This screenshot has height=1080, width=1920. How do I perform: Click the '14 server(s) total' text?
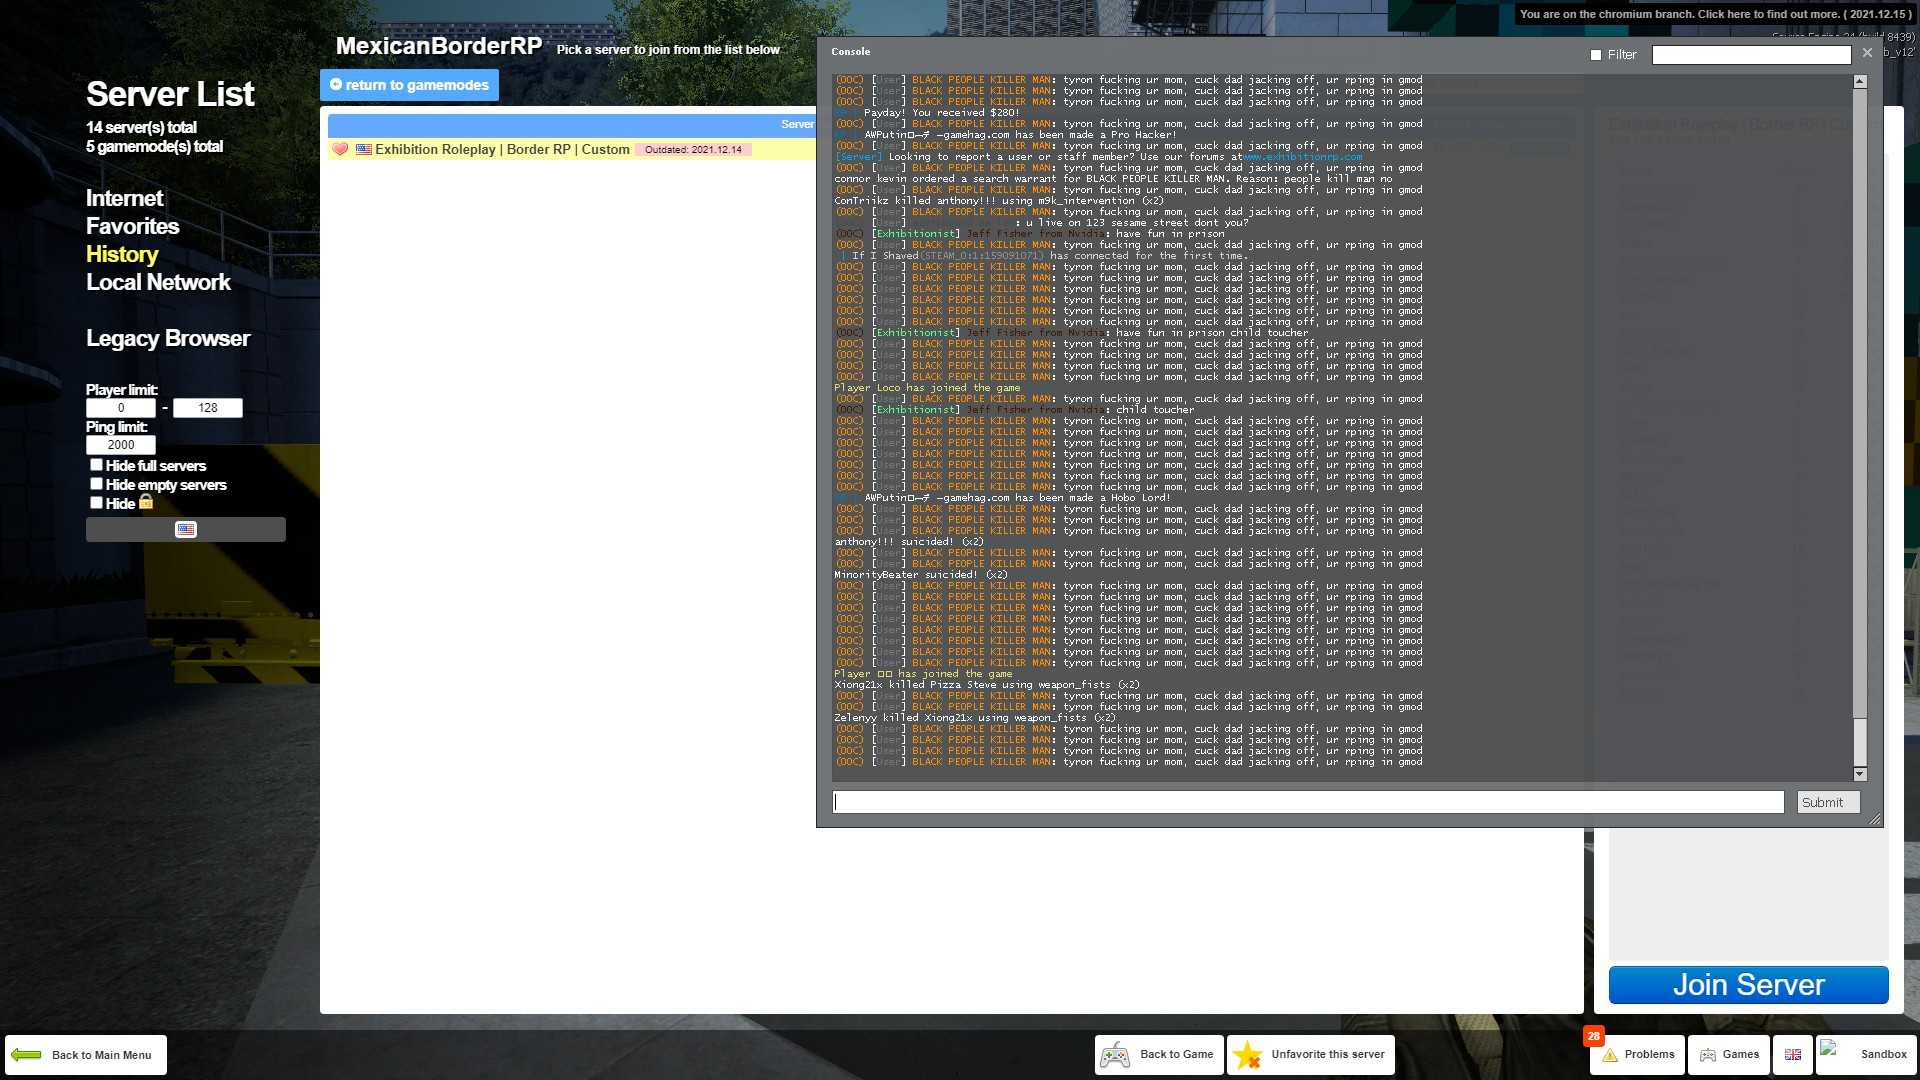141,128
